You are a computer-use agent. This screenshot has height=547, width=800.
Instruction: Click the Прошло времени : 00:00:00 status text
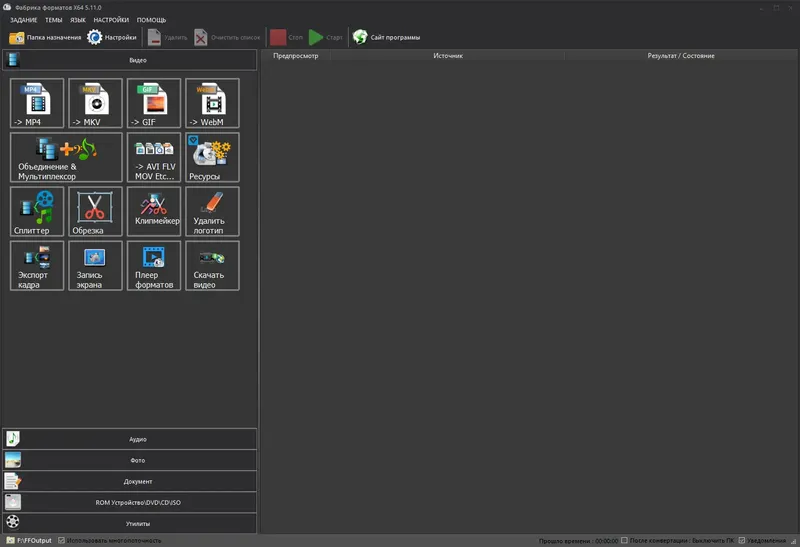pos(578,541)
